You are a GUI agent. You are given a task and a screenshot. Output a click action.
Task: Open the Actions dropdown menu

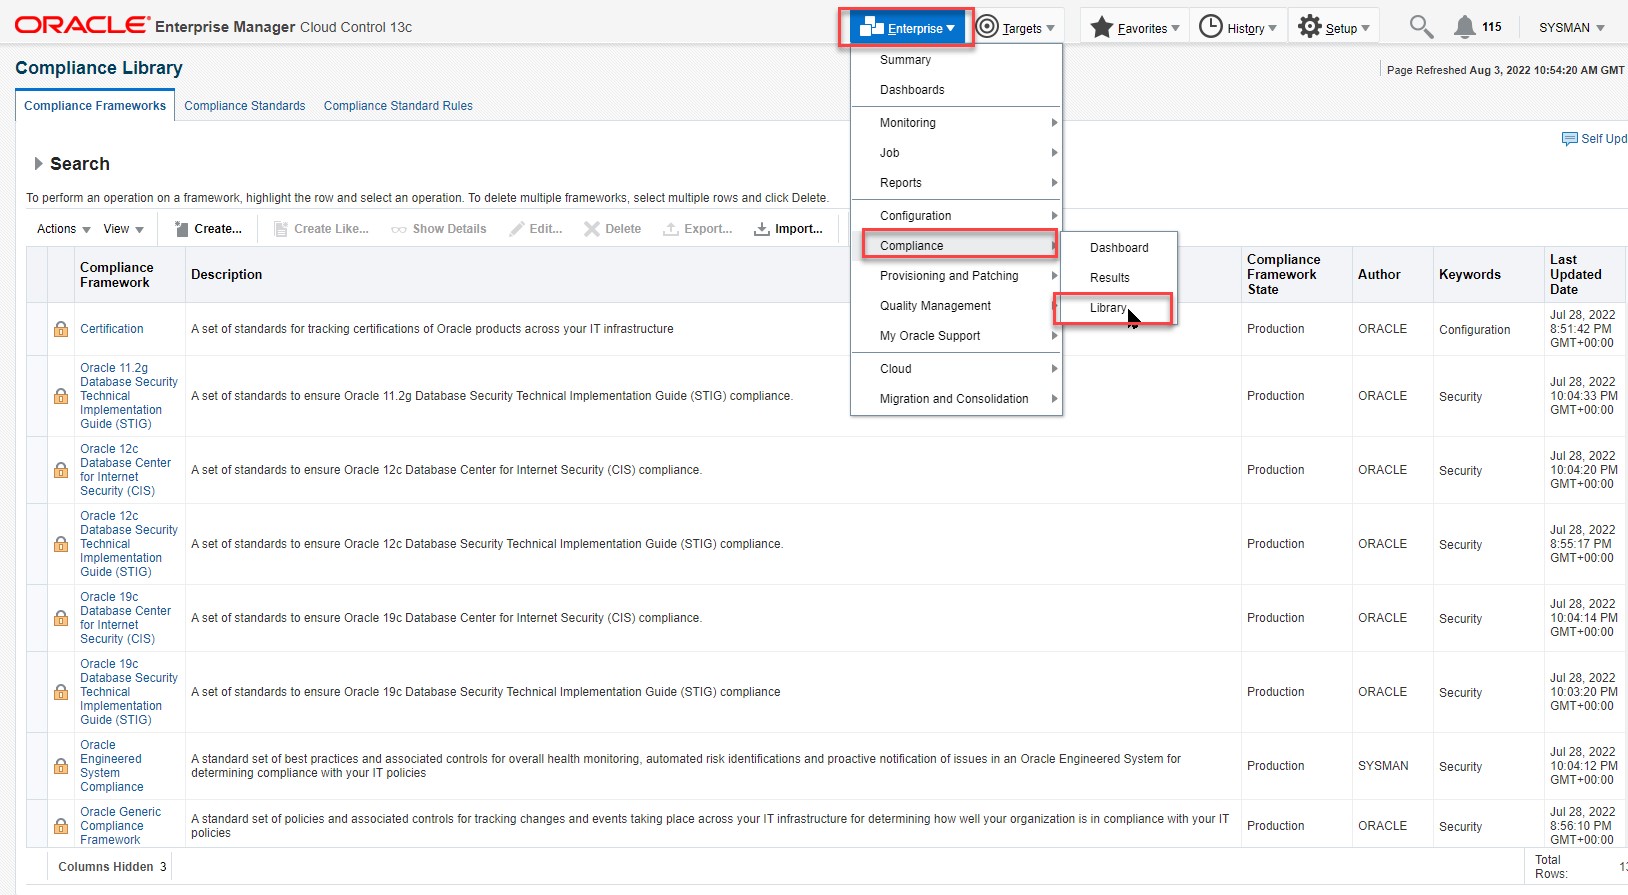(64, 229)
